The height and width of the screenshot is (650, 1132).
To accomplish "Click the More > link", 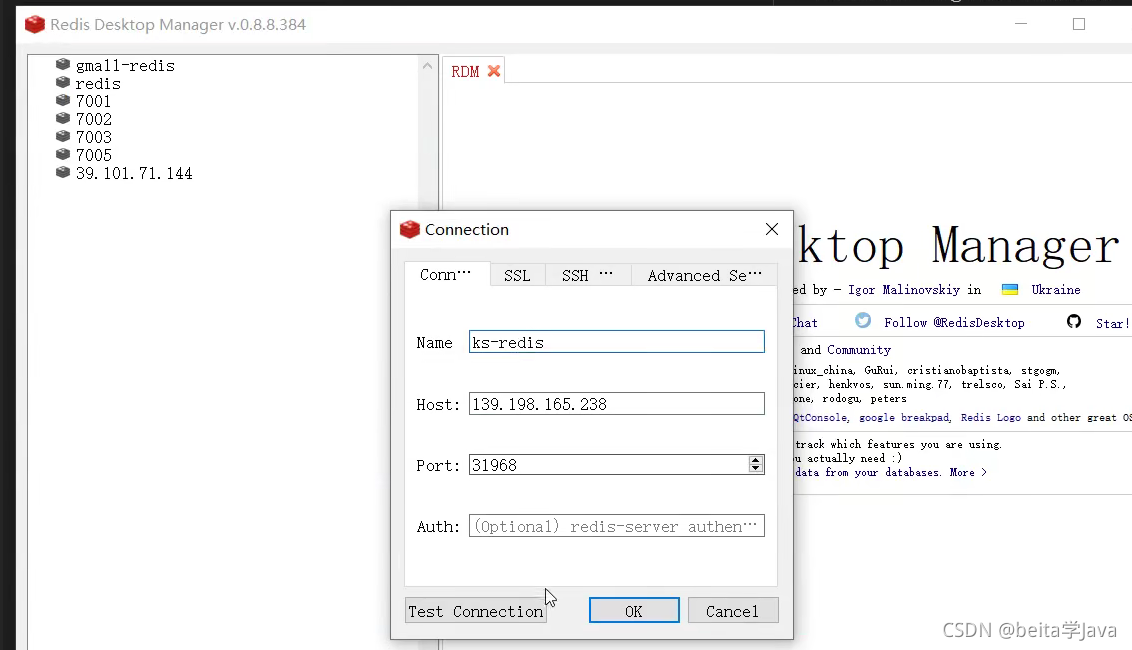I will click(x=968, y=472).
